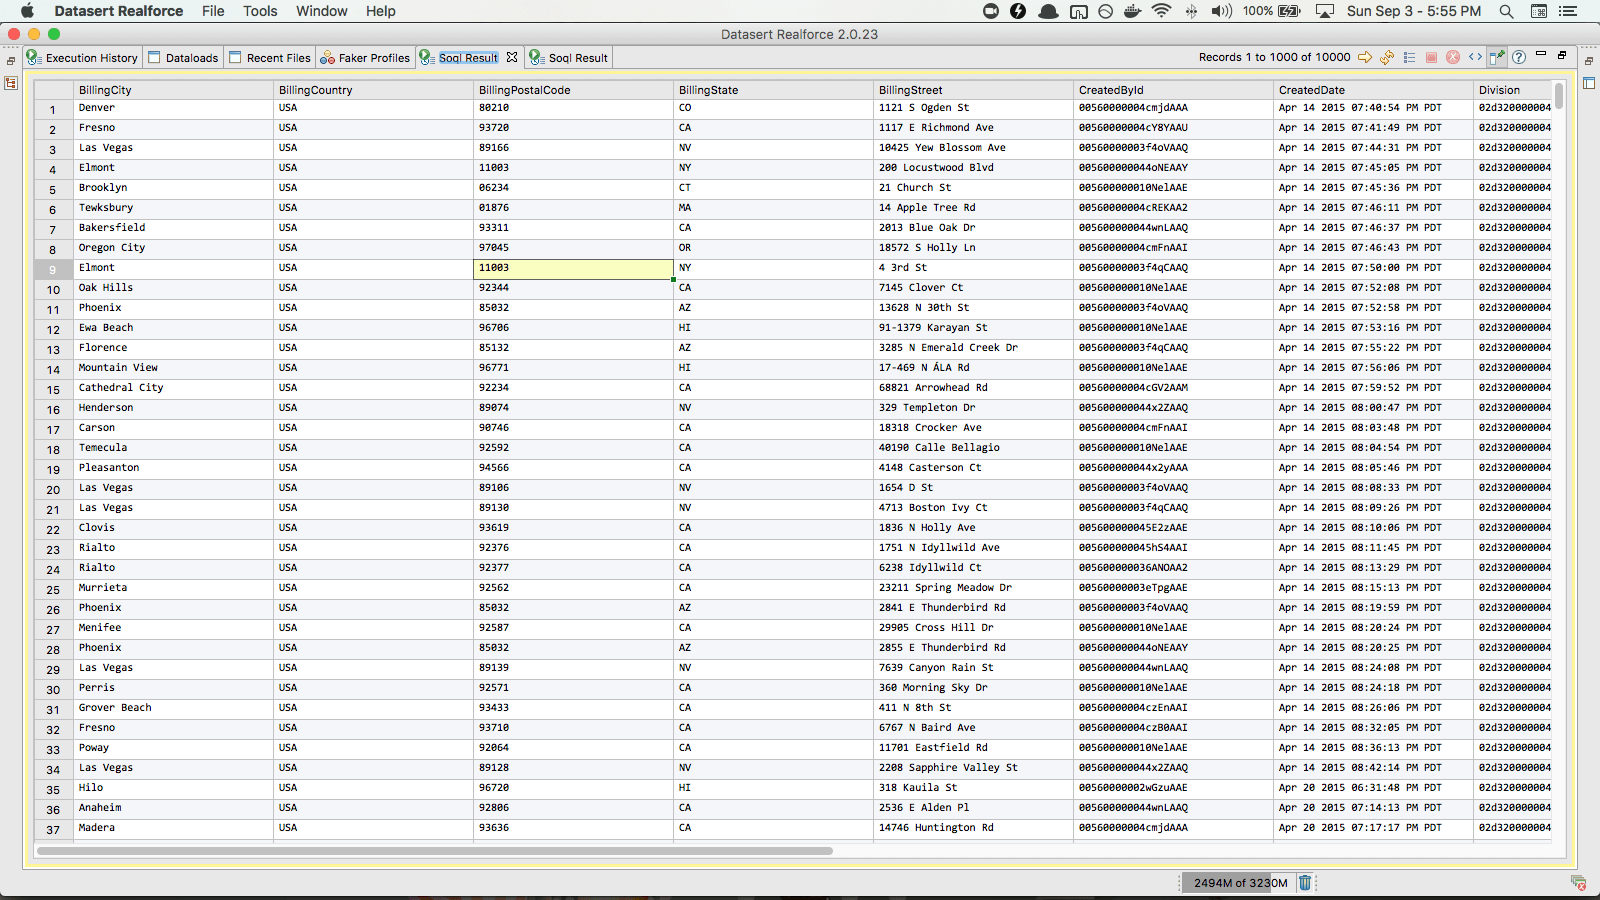Switch to the Faker Profiles tab

click(x=365, y=58)
